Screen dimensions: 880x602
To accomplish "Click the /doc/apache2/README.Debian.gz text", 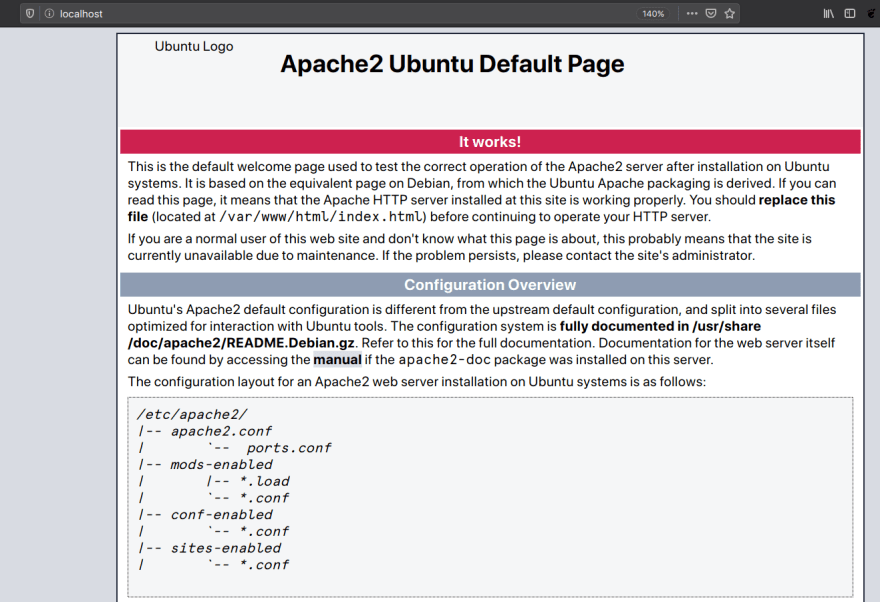I will pyautogui.click(x=241, y=343).
